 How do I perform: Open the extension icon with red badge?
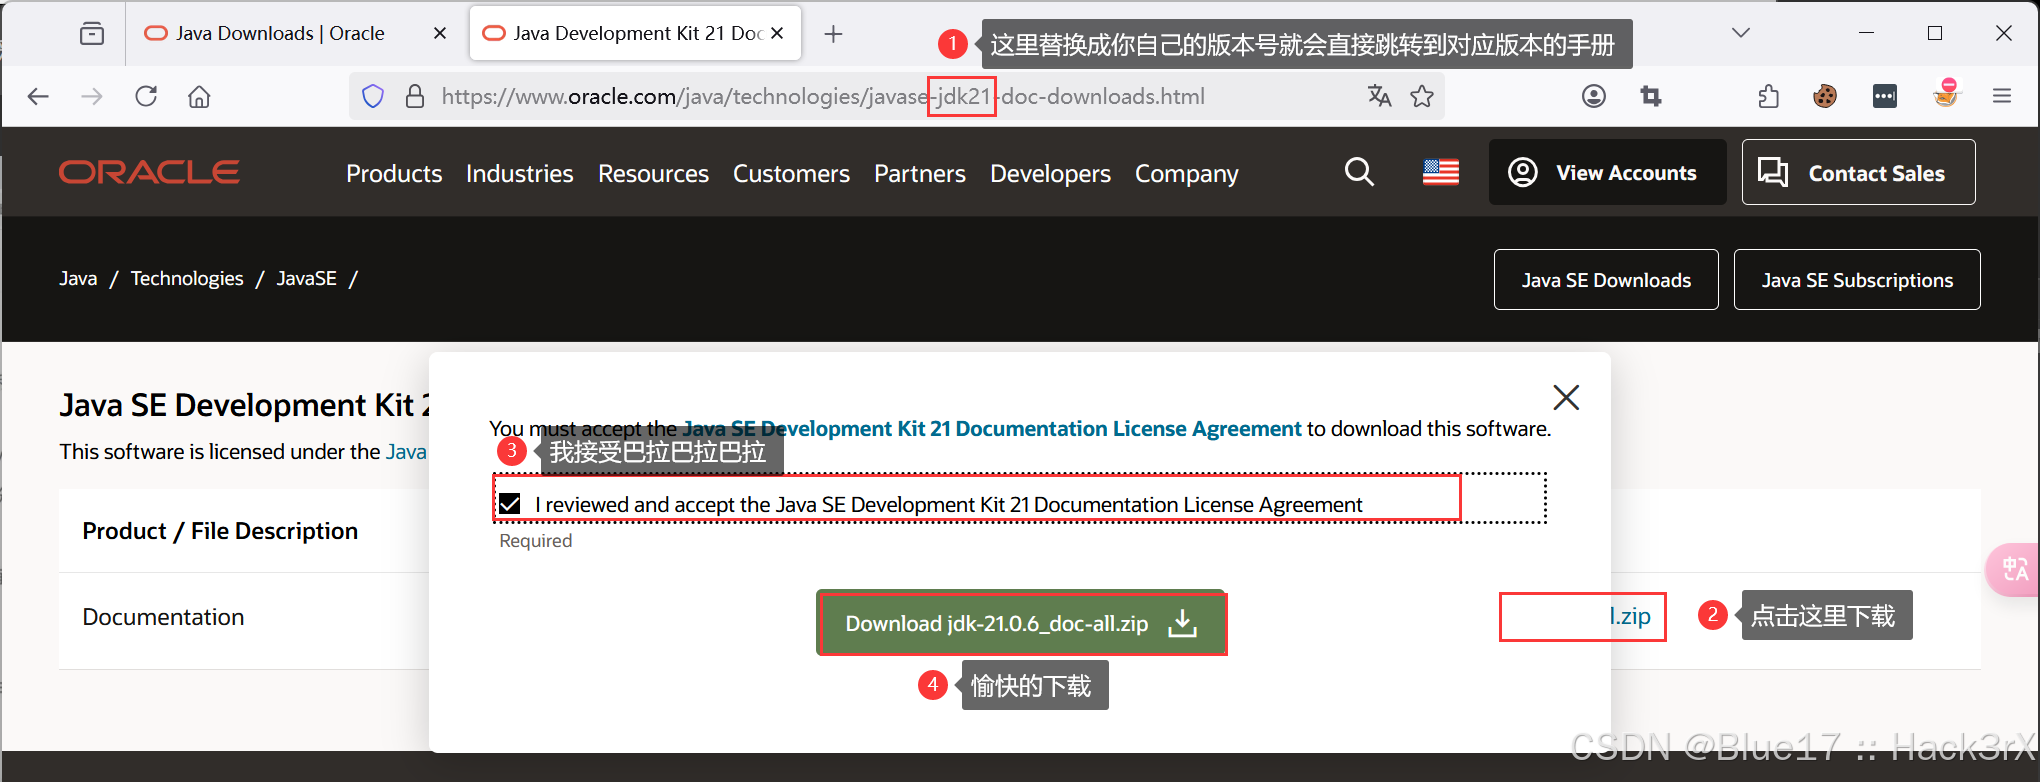1945,94
